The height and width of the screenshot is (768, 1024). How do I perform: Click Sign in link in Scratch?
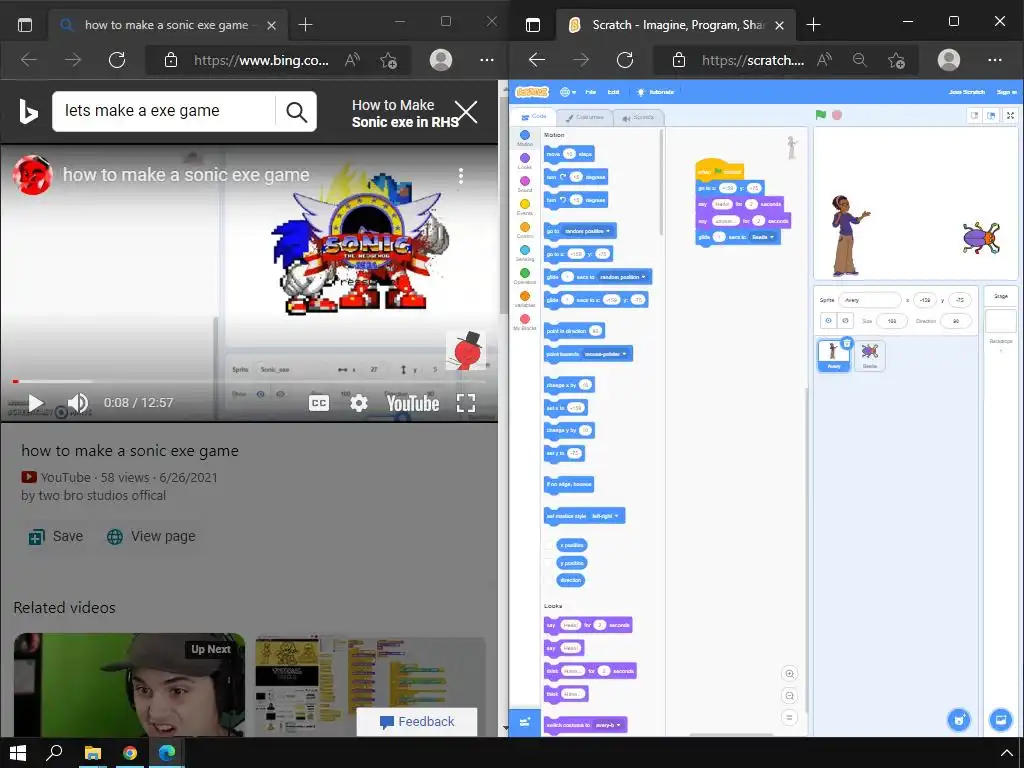tap(1006, 92)
